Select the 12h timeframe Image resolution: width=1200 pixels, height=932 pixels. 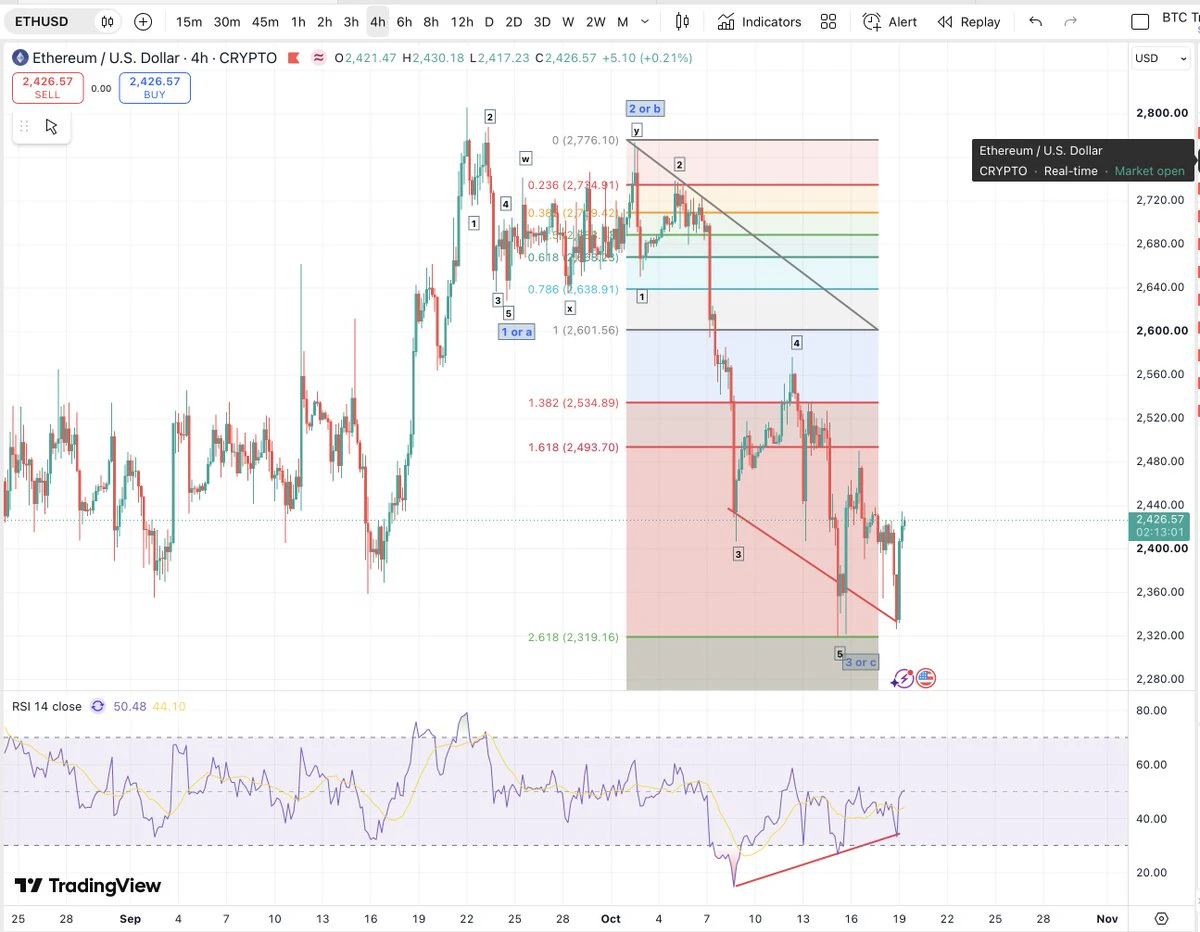click(462, 21)
